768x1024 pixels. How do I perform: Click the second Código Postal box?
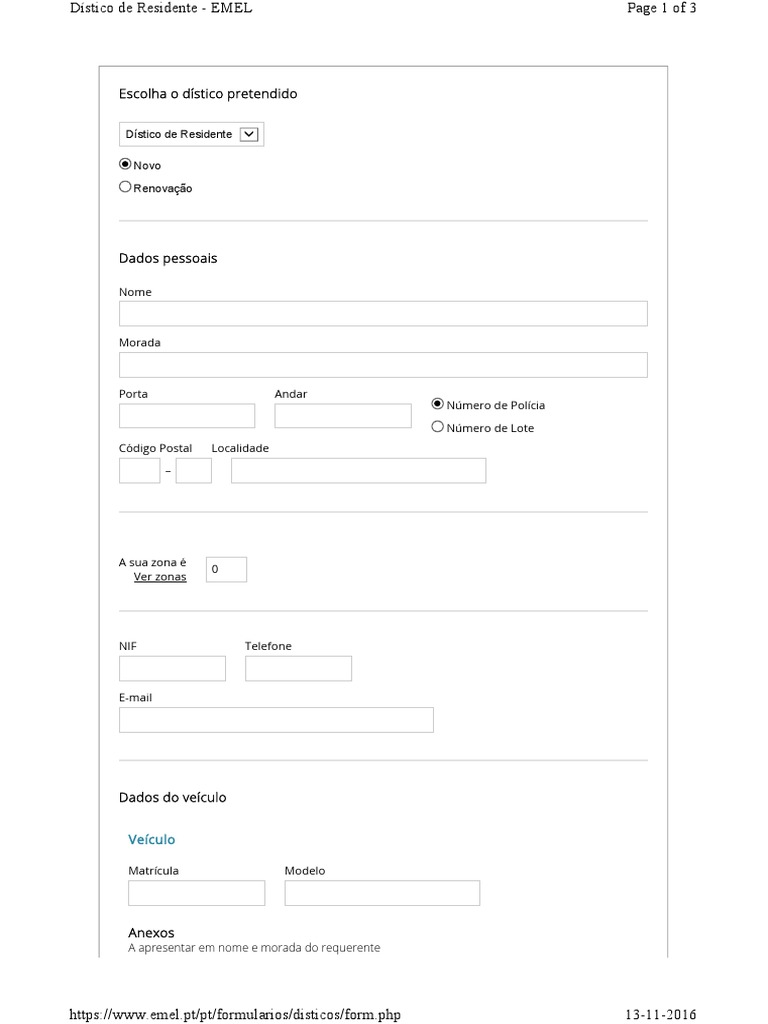[x=194, y=471]
